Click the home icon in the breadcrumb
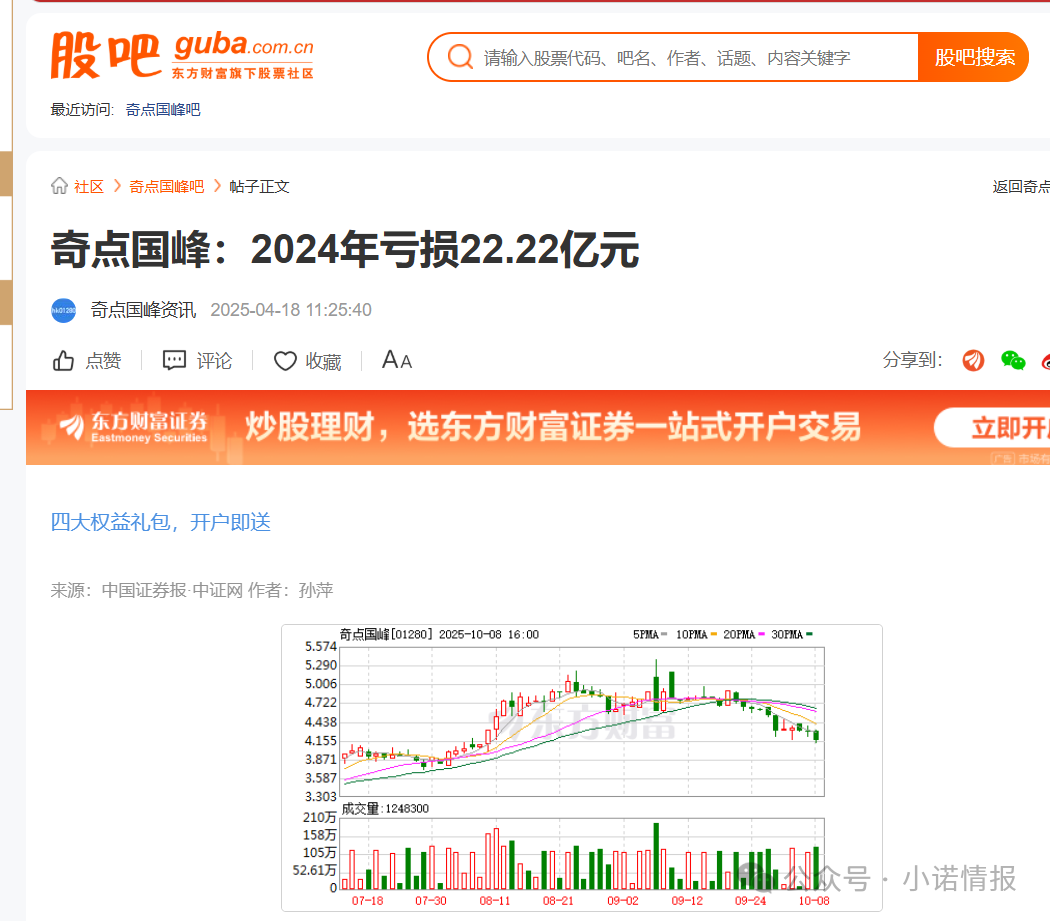The width and height of the screenshot is (1050, 921). [58, 186]
